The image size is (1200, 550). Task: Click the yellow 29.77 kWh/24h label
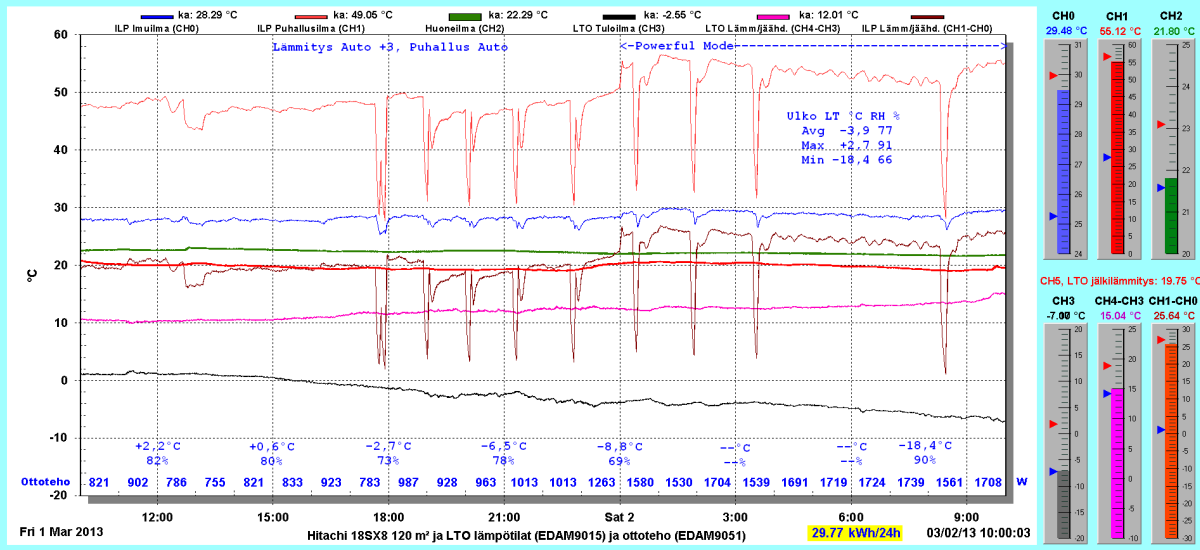[854, 534]
